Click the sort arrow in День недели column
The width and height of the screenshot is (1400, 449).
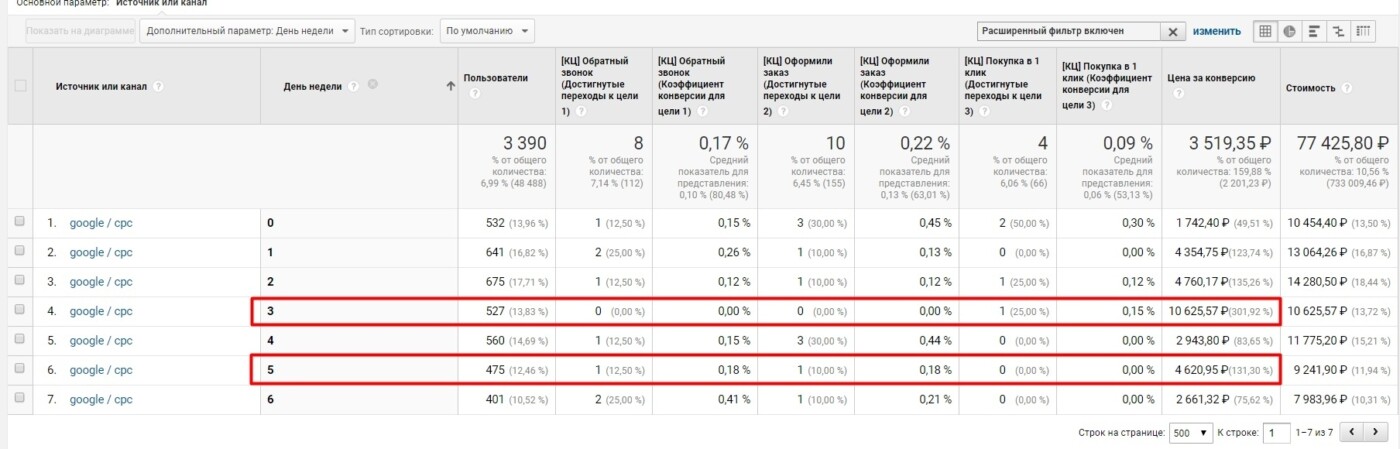point(451,86)
